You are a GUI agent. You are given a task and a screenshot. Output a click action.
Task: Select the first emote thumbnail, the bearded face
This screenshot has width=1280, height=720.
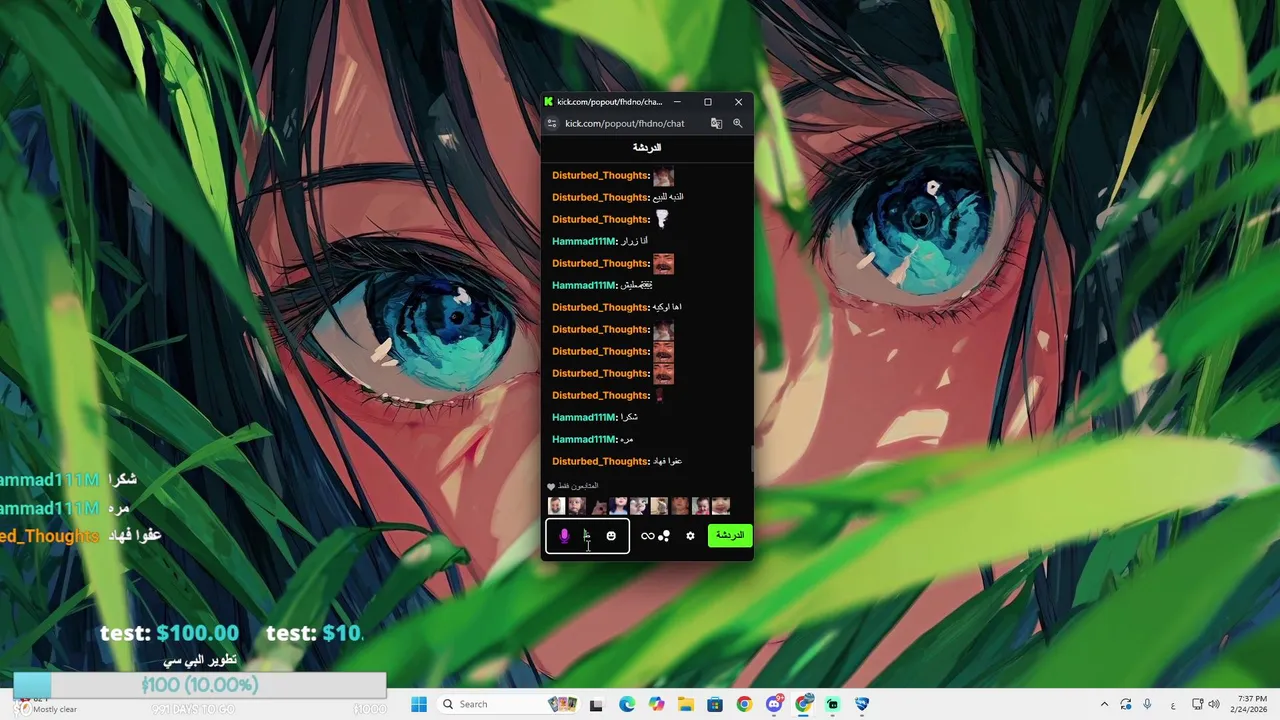pyautogui.click(x=557, y=506)
